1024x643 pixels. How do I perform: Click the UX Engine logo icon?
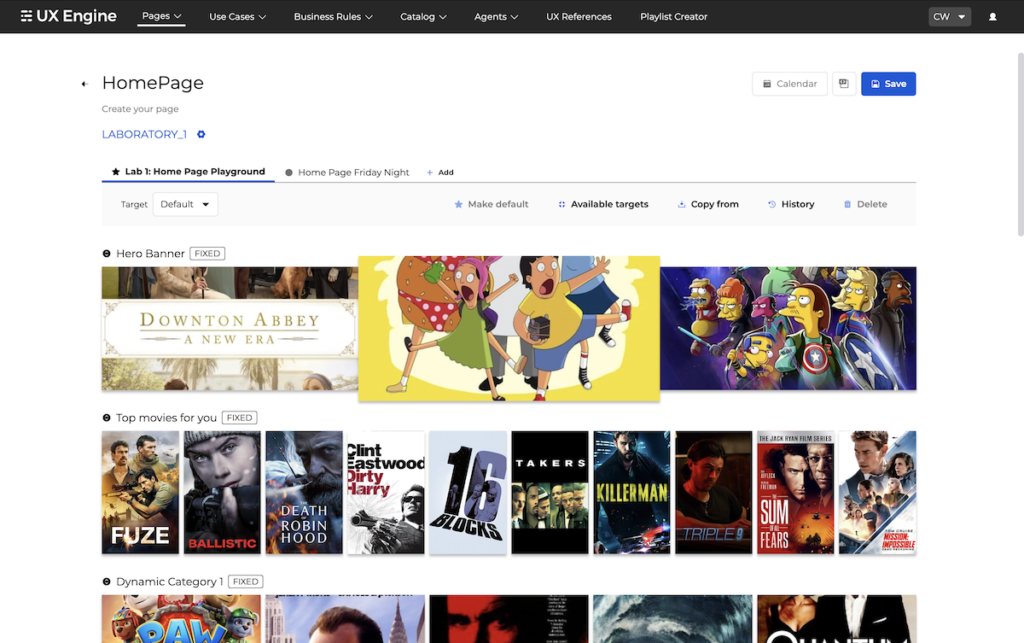click(x=26, y=16)
